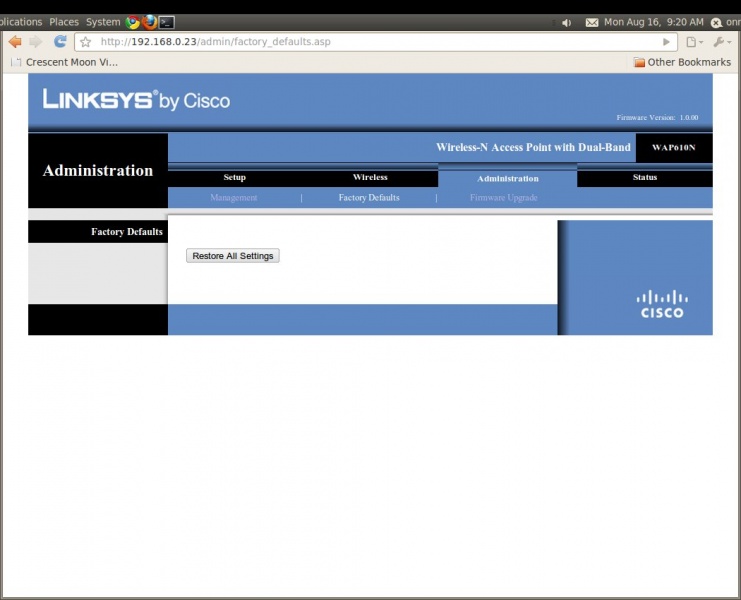Click the Linksys by Cisco logo
Viewport: 741px width, 600px height.
pos(136,100)
